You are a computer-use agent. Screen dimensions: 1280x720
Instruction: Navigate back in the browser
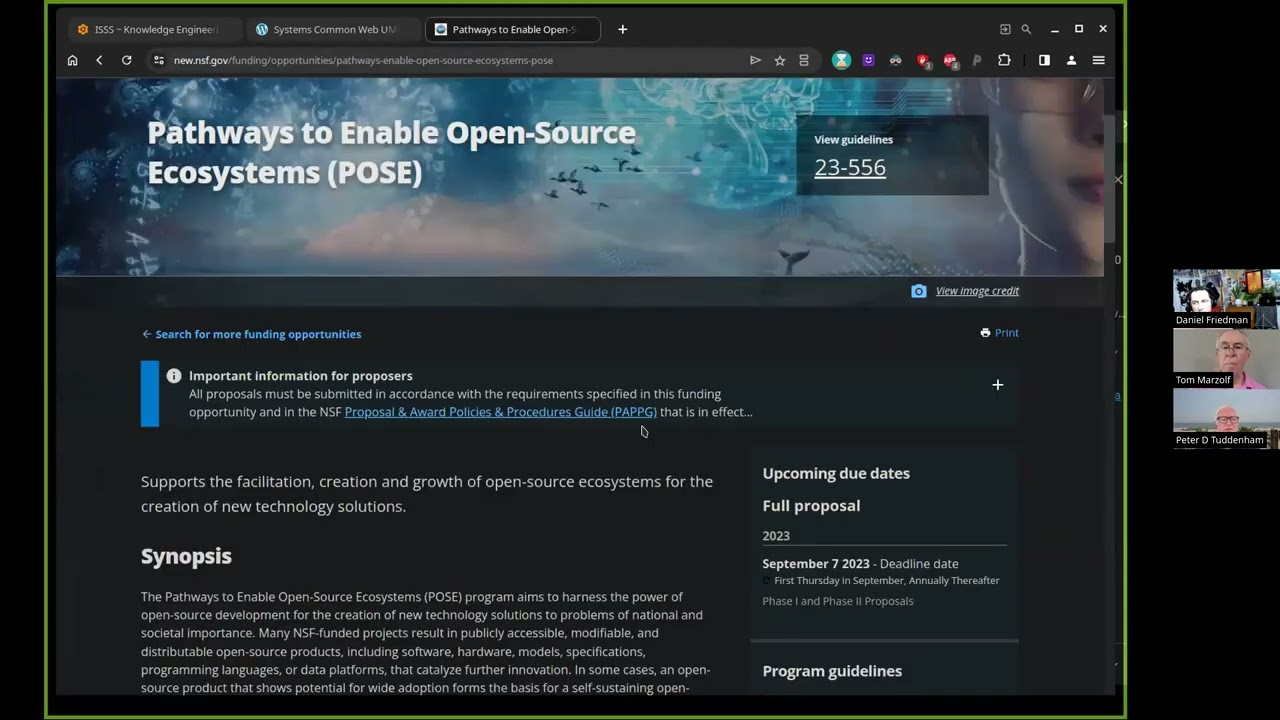[99, 60]
